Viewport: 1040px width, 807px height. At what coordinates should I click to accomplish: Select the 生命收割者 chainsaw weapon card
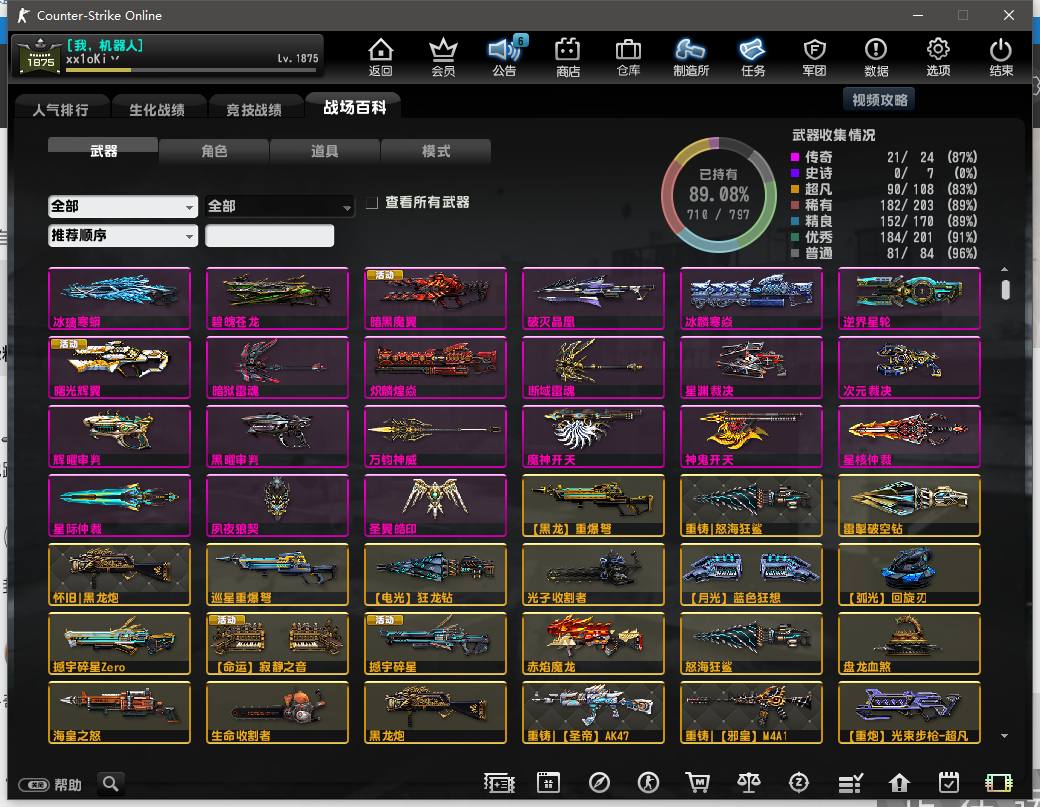(x=277, y=712)
